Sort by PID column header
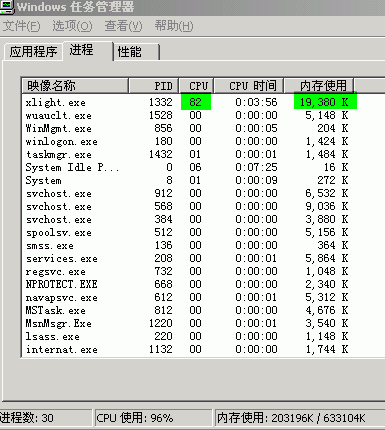385x430 pixels. 154,86
